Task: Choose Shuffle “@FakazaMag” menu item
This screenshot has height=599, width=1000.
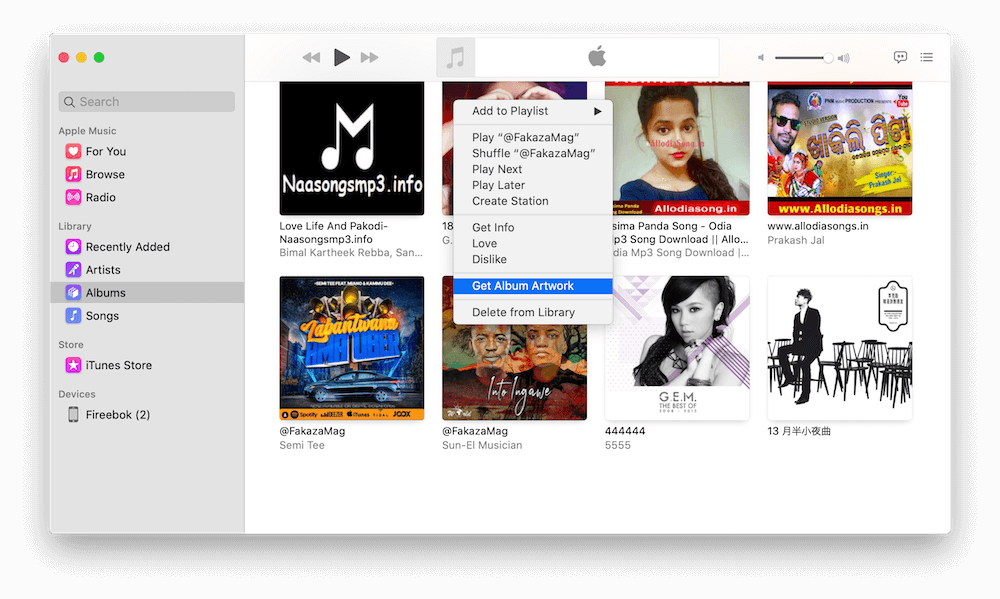Action: tap(533, 153)
